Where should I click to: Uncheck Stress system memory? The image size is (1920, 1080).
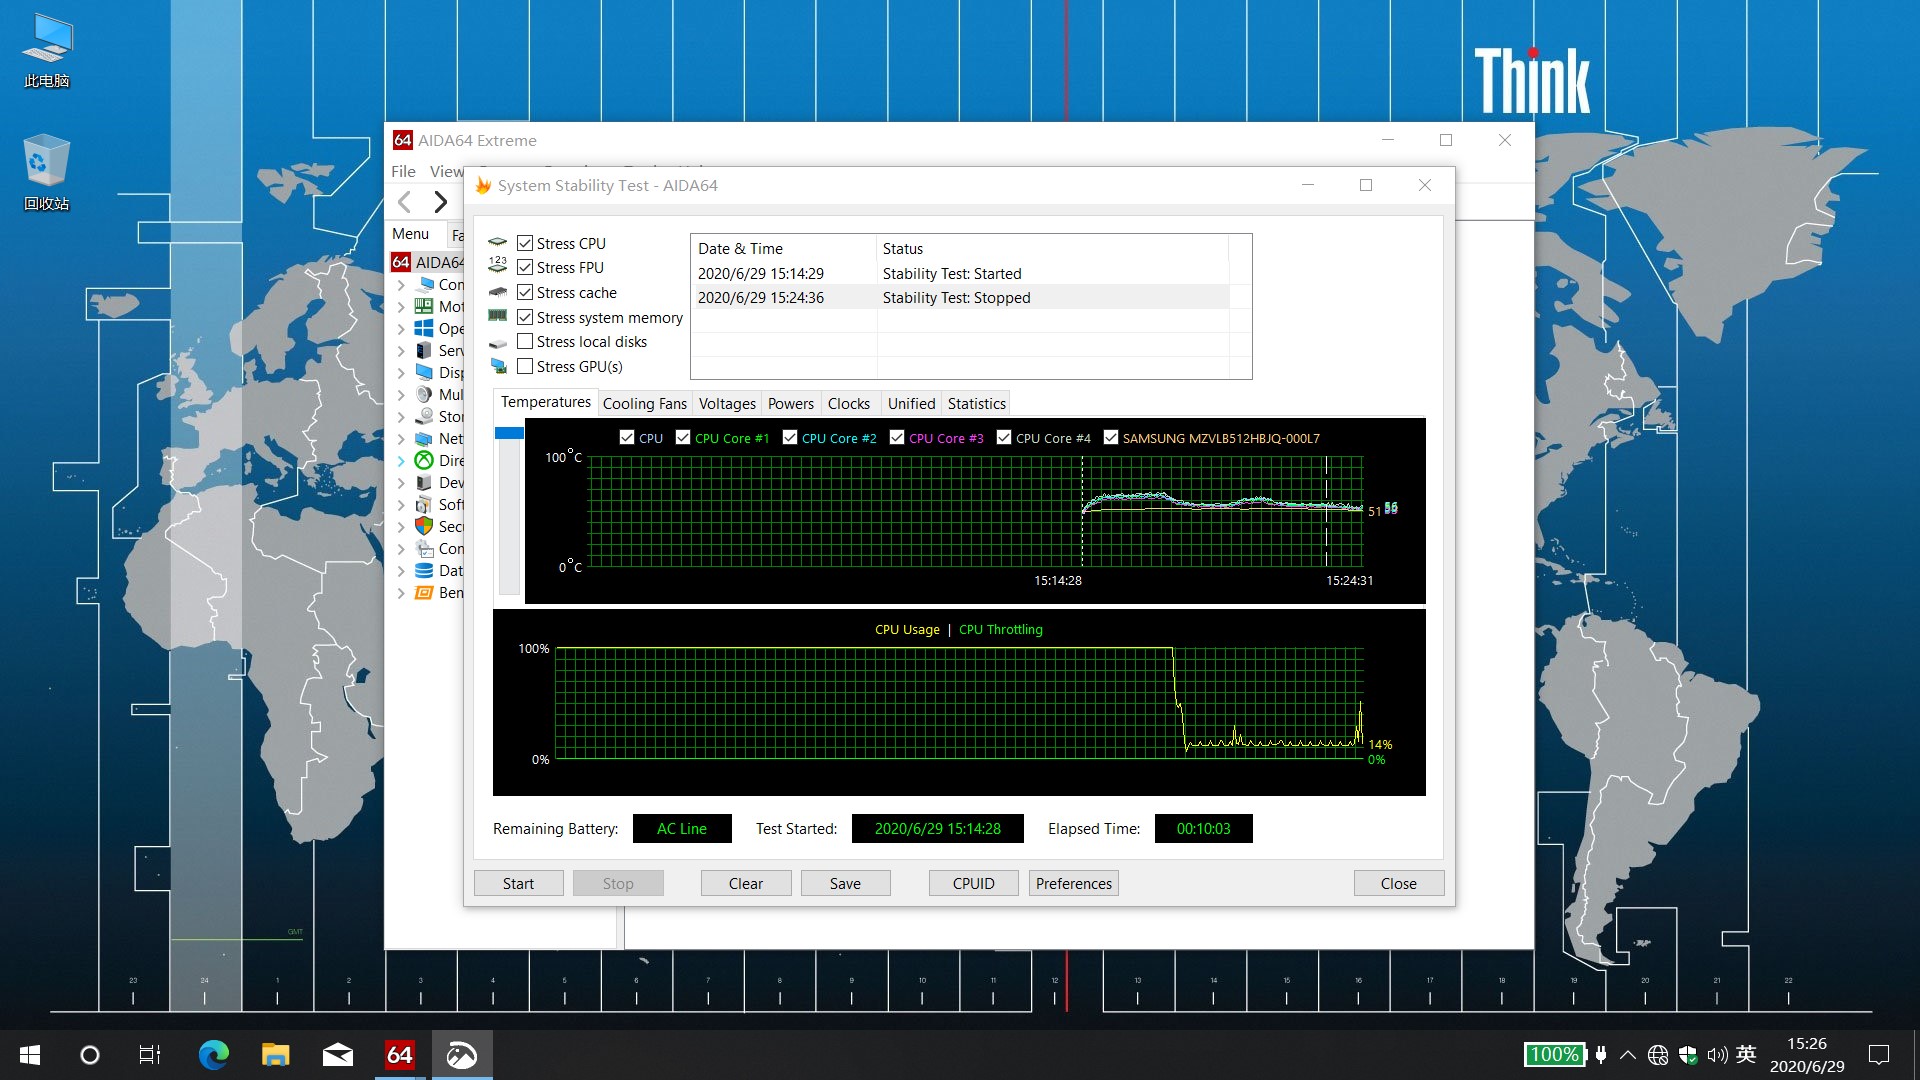525,317
